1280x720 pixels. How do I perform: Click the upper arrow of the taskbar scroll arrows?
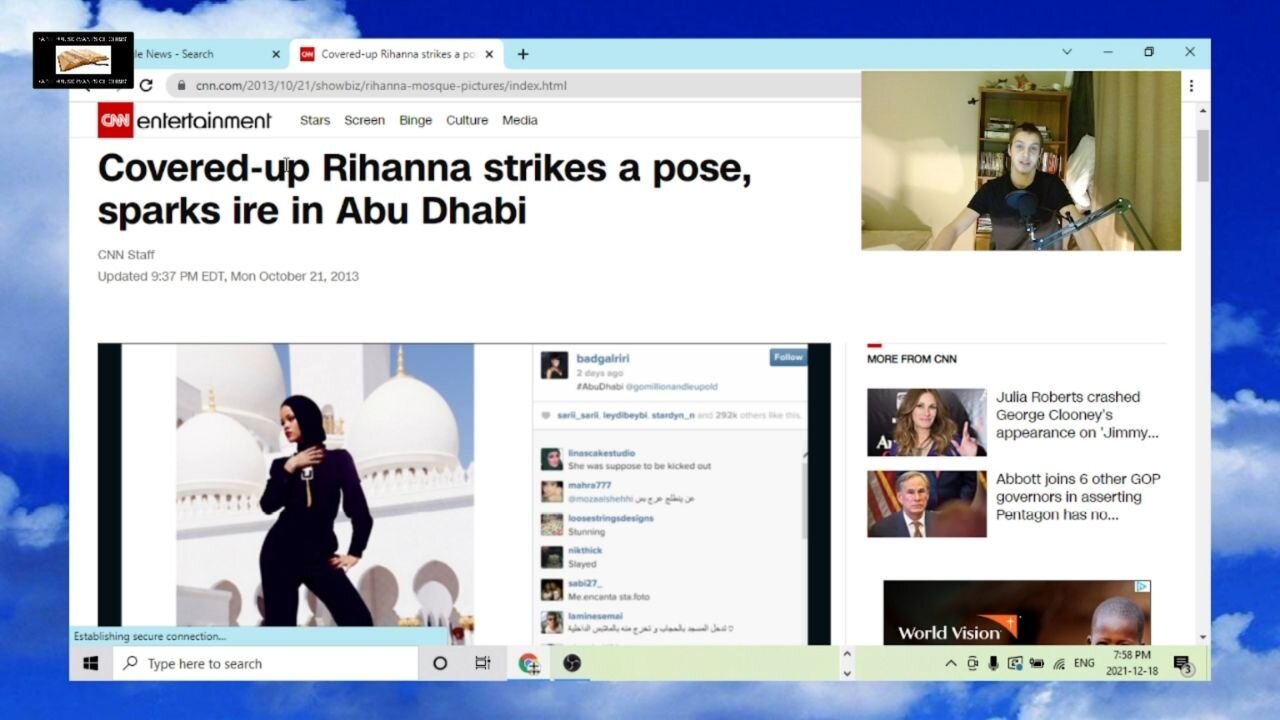tap(847, 654)
